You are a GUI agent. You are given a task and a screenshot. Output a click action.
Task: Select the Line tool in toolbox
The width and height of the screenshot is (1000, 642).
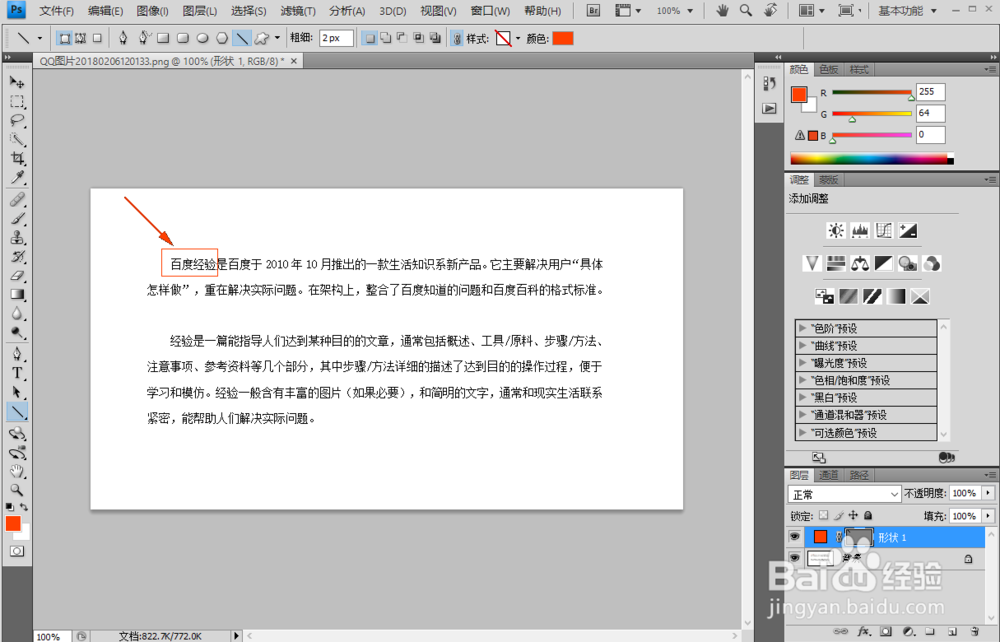point(17,412)
